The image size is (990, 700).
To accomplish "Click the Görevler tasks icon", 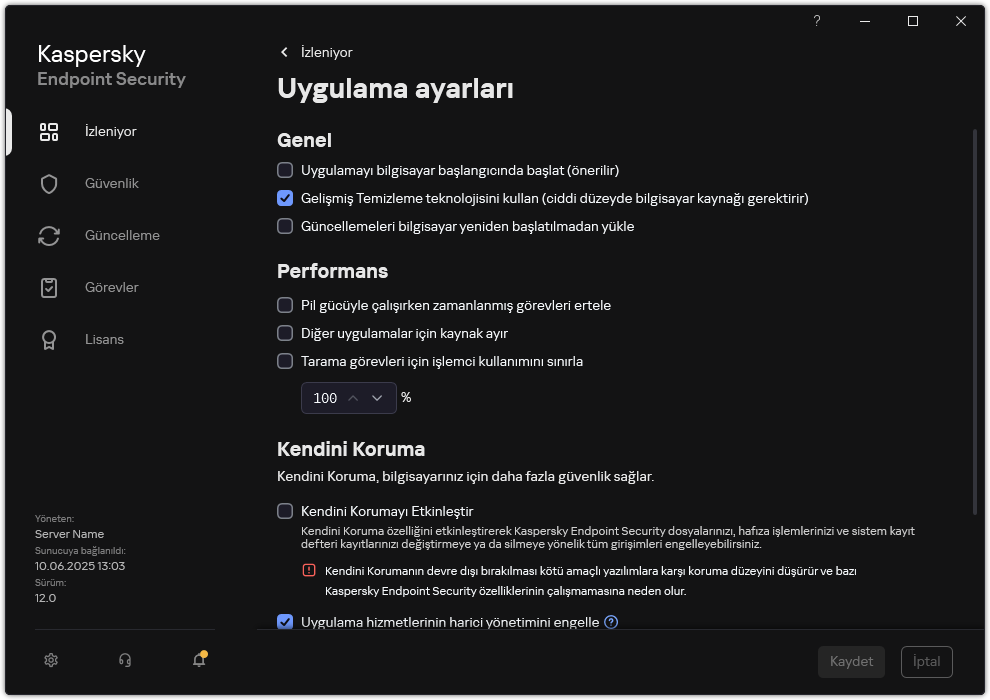I will click(x=49, y=287).
